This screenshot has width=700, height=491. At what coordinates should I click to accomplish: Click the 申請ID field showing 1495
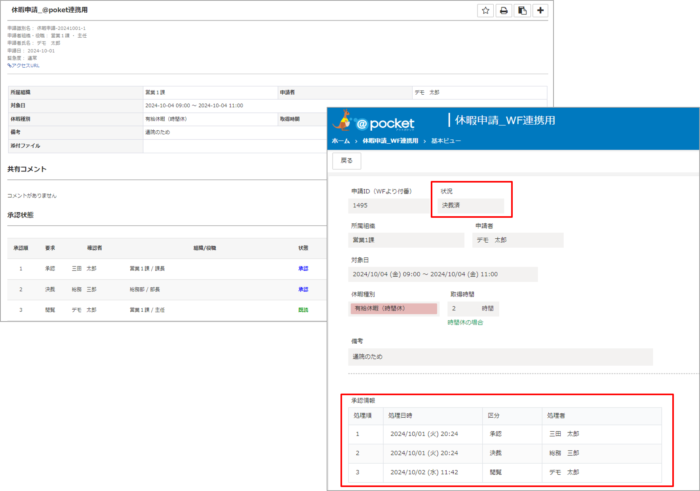click(x=388, y=206)
